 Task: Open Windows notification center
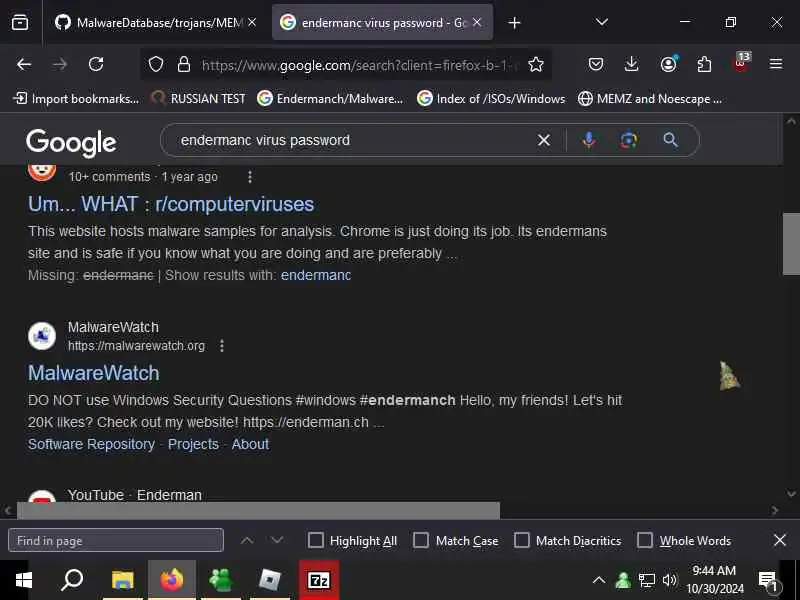point(768,580)
